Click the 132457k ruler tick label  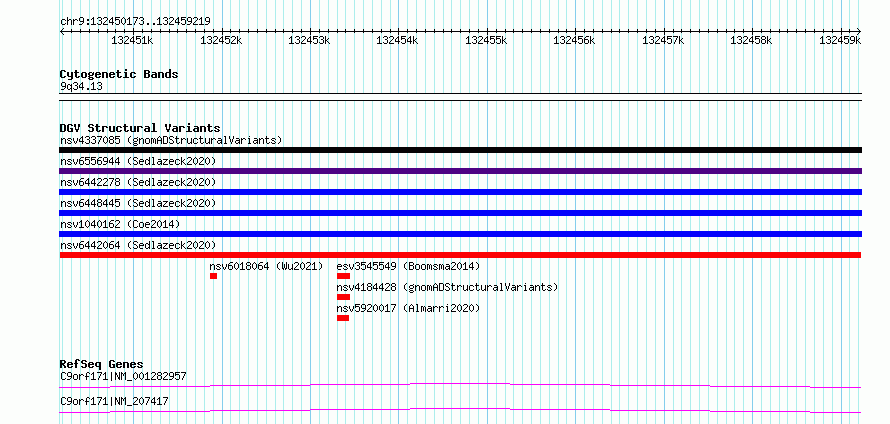click(x=662, y=40)
